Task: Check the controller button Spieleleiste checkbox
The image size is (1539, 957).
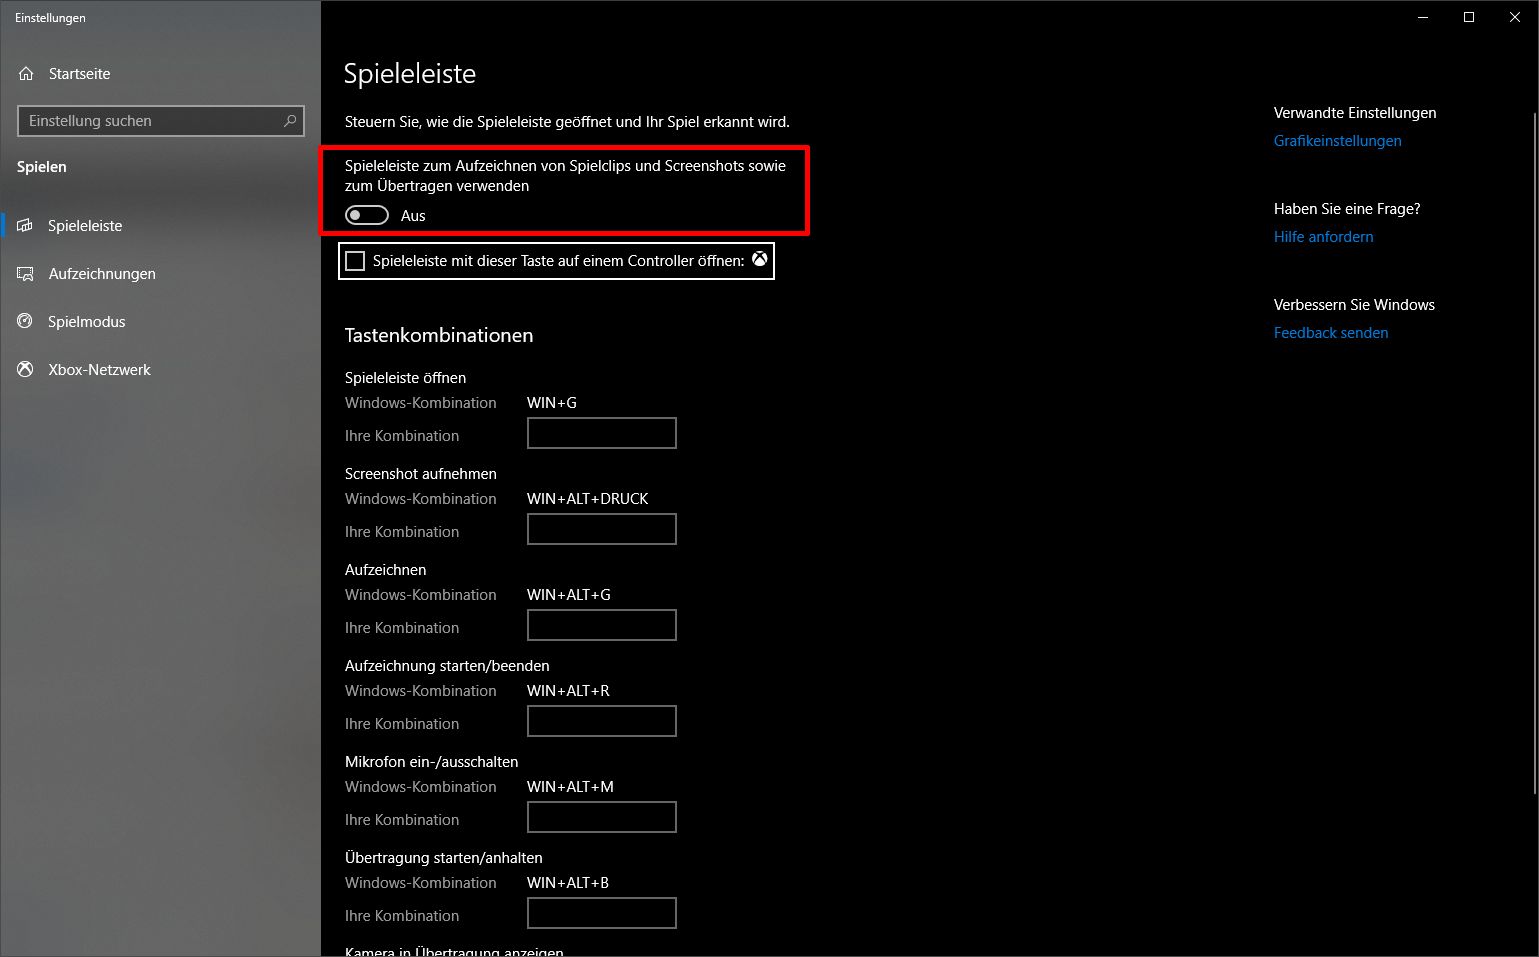Action: coord(355,261)
